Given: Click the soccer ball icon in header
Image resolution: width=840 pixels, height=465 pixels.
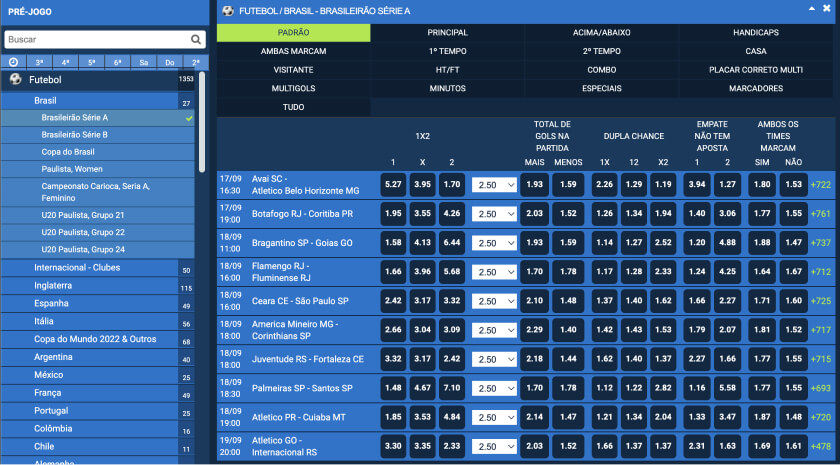Looking at the screenshot, I should coord(228,11).
